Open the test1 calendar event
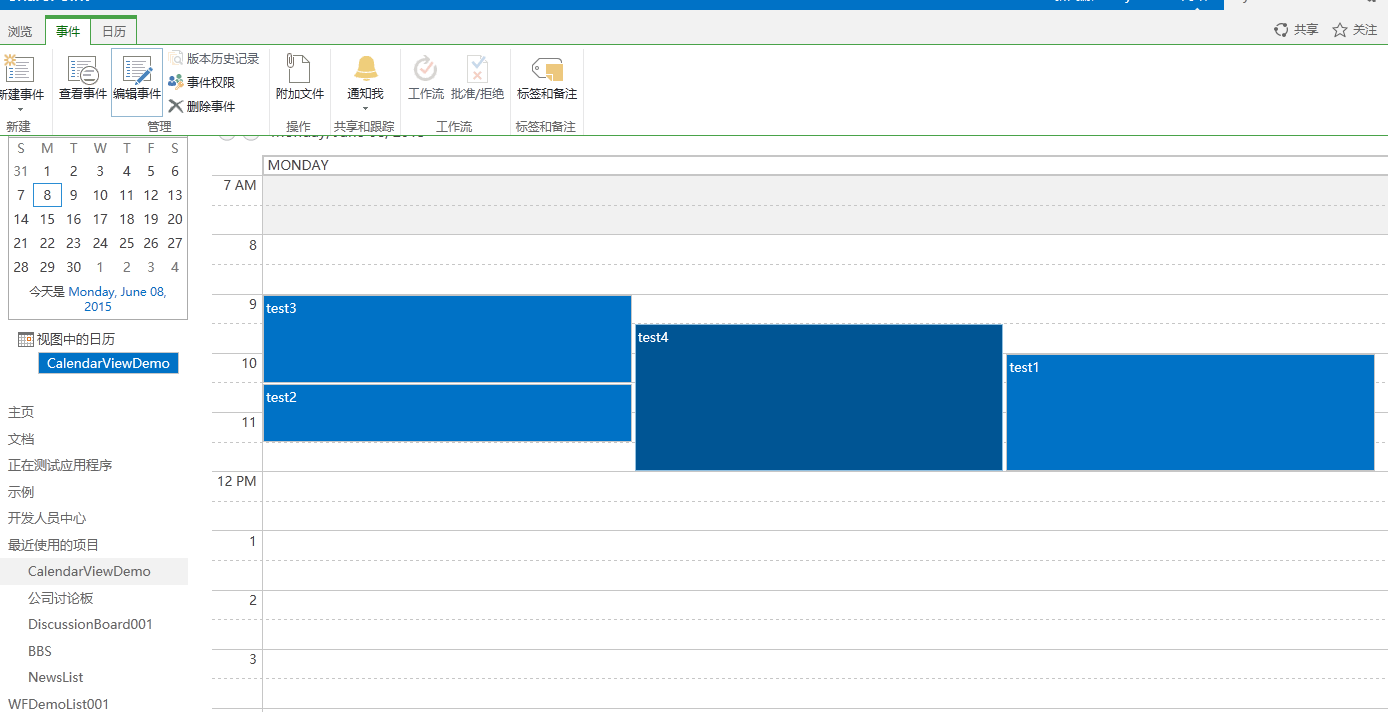The width and height of the screenshot is (1388, 712). [x=1190, y=412]
